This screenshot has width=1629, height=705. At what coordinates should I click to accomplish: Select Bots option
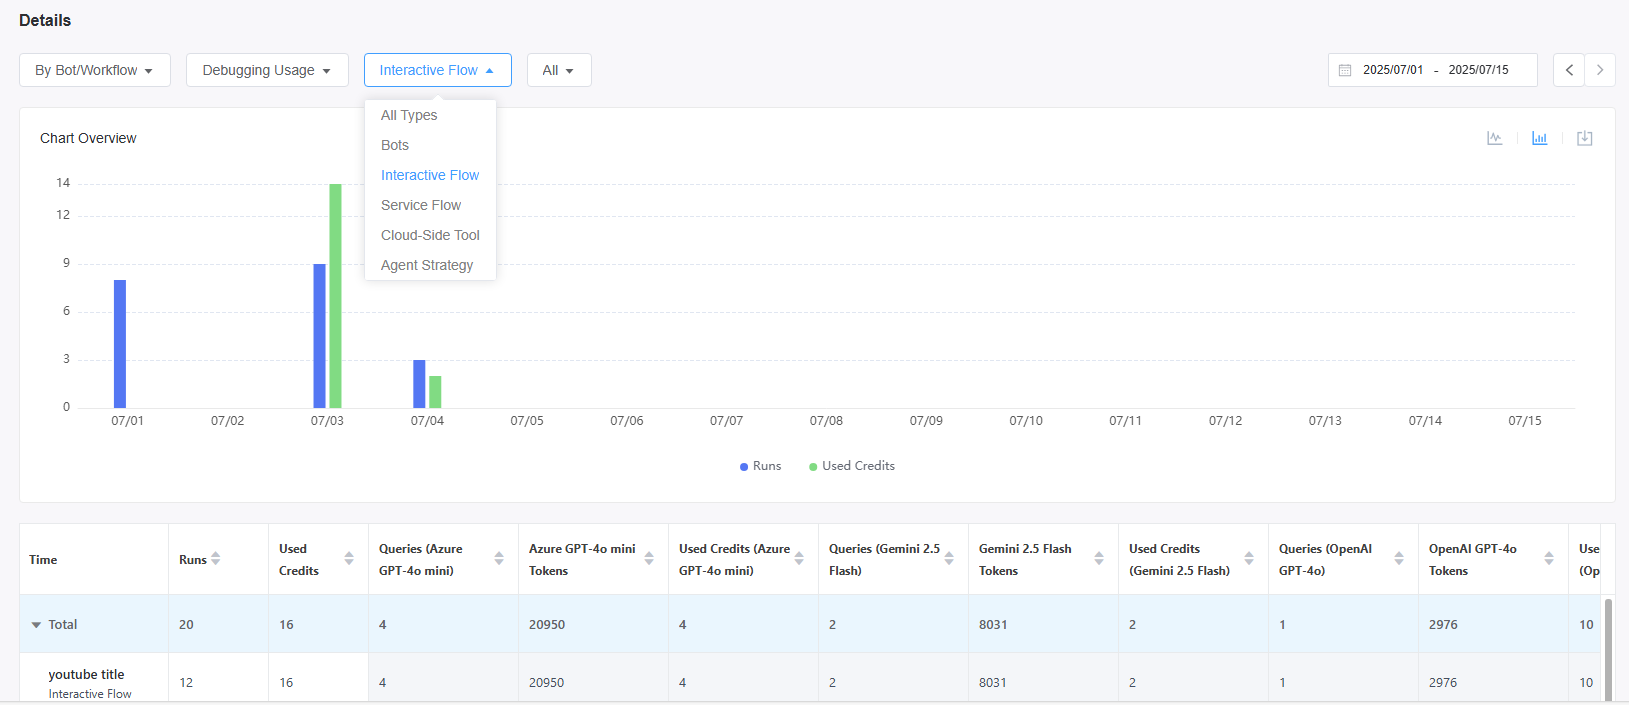tap(430, 145)
